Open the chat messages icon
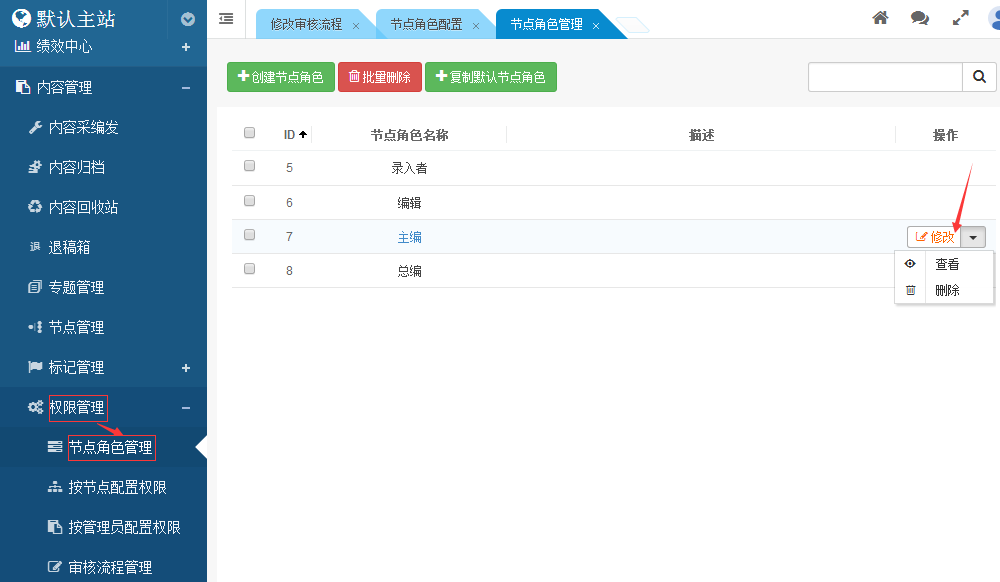The height and width of the screenshot is (582, 1000). point(919,18)
